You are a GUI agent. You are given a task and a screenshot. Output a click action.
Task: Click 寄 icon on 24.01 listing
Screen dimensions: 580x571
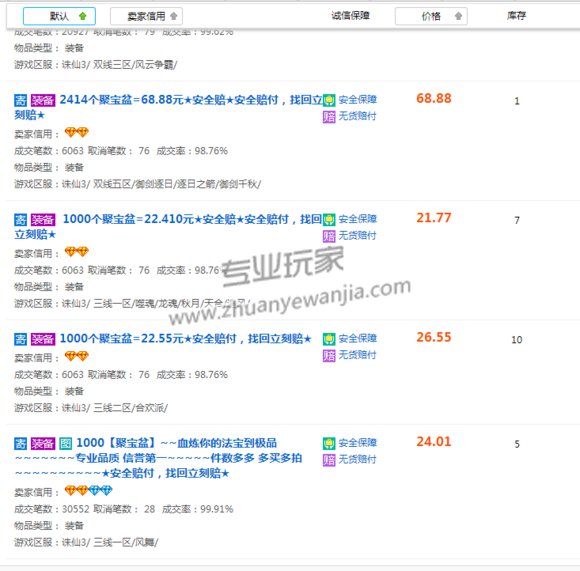[20, 443]
